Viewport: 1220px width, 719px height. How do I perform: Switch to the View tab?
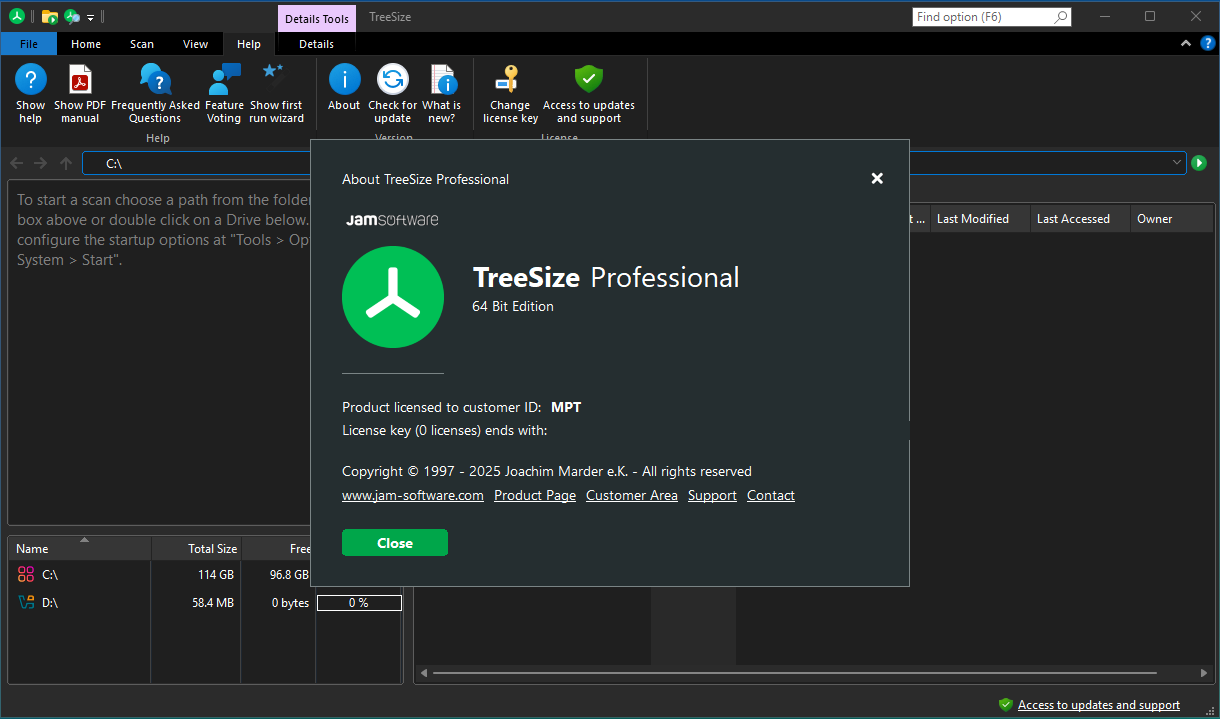[x=196, y=44]
